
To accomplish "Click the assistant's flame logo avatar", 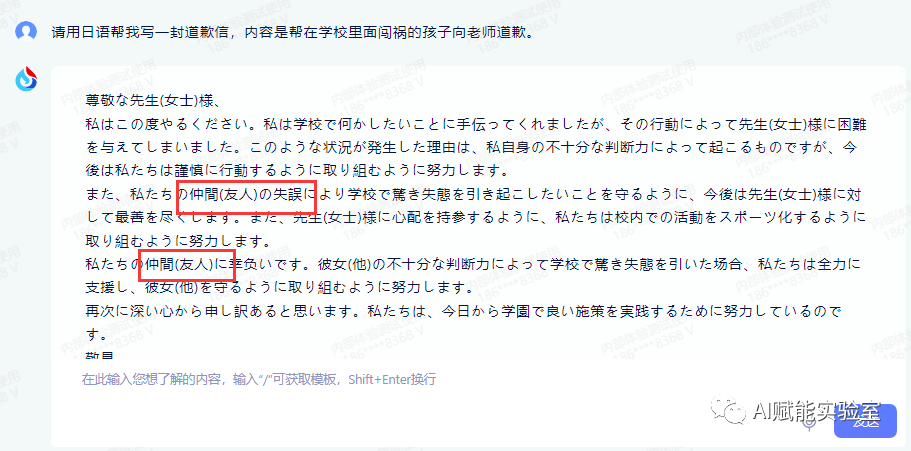I will [26, 80].
